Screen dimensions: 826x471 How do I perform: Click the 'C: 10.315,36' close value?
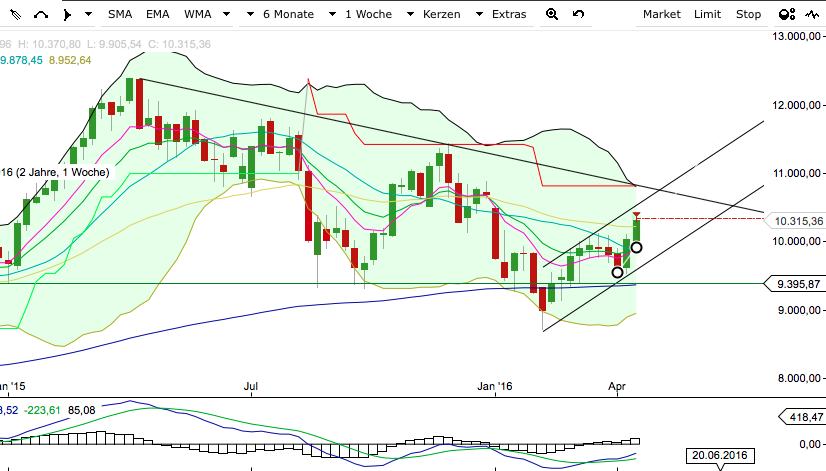pos(179,44)
